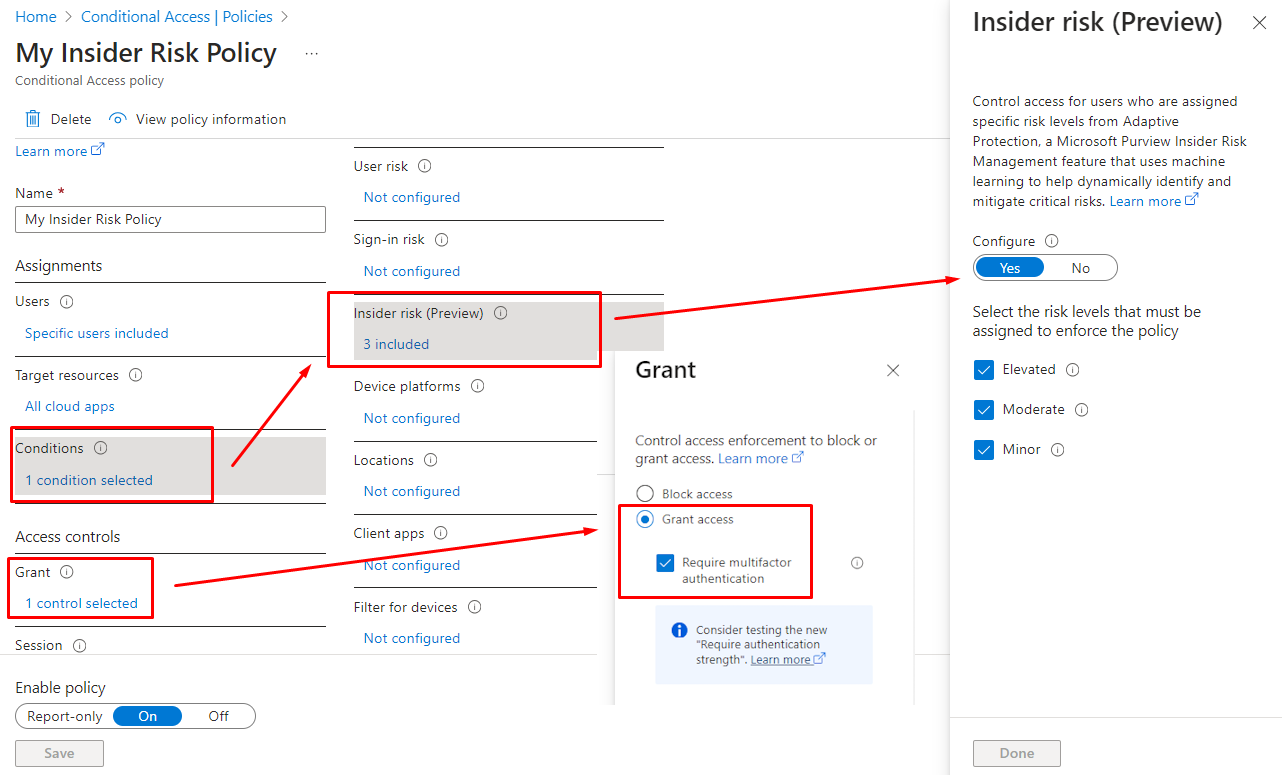
Task: Click info icon next to Insider risk (Preview)
Action: (501, 313)
